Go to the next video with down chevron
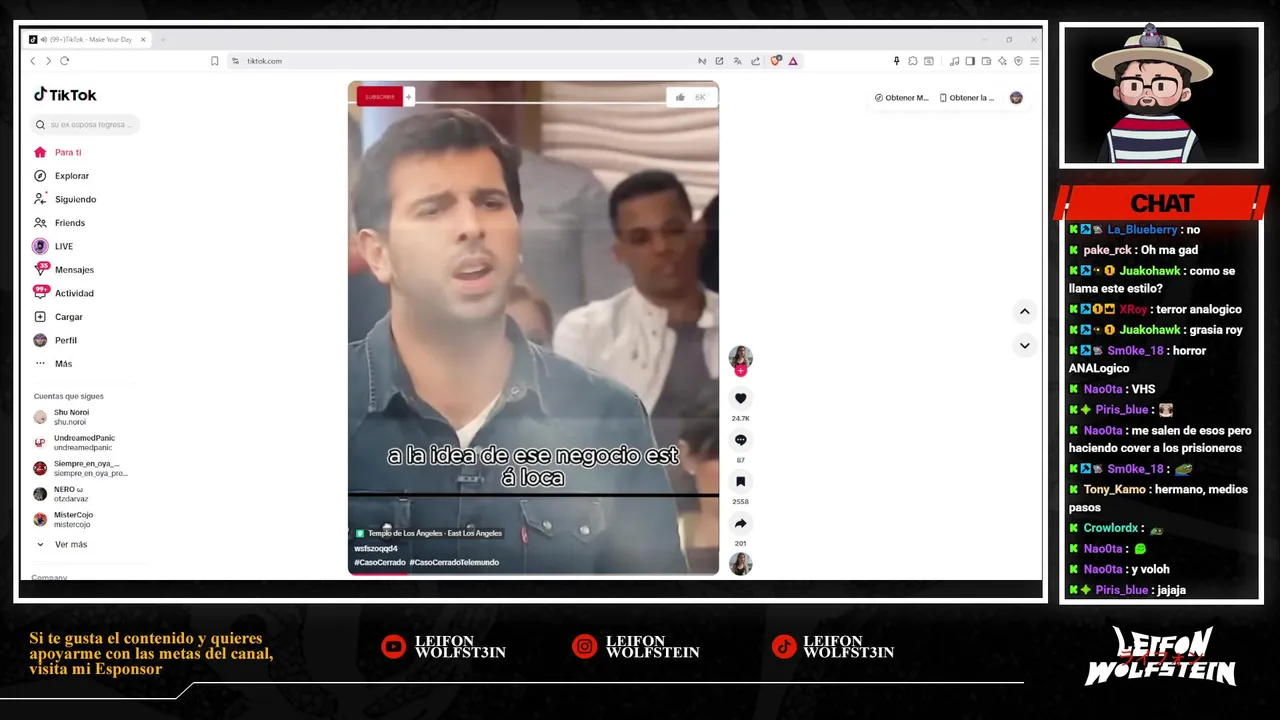The width and height of the screenshot is (1280, 720). [1024, 346]
